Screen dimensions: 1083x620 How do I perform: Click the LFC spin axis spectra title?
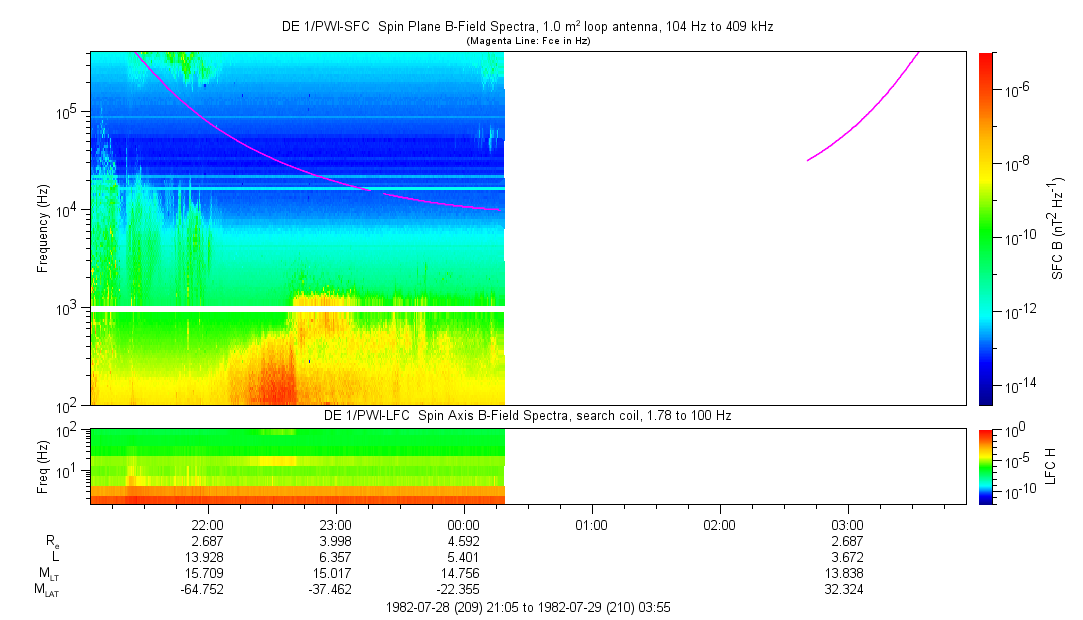(528, 416)
